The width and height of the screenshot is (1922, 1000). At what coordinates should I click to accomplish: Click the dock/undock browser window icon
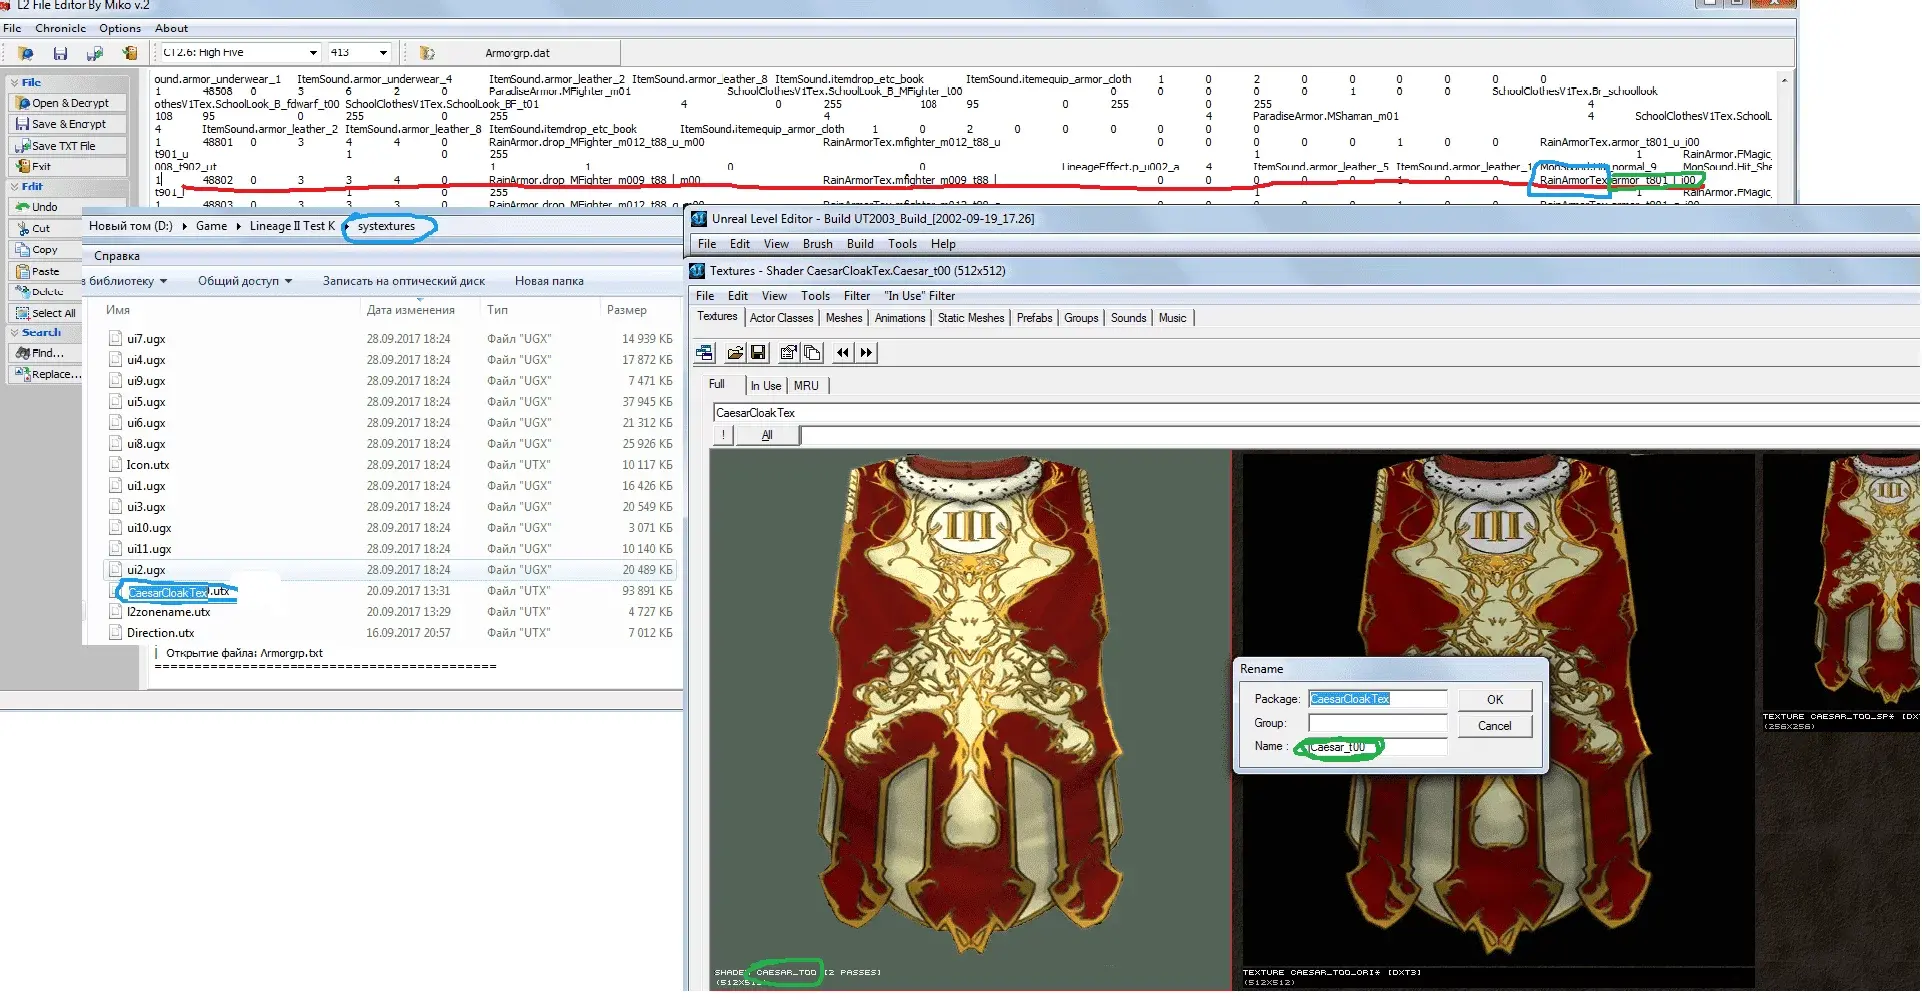(x=705, y=352)
